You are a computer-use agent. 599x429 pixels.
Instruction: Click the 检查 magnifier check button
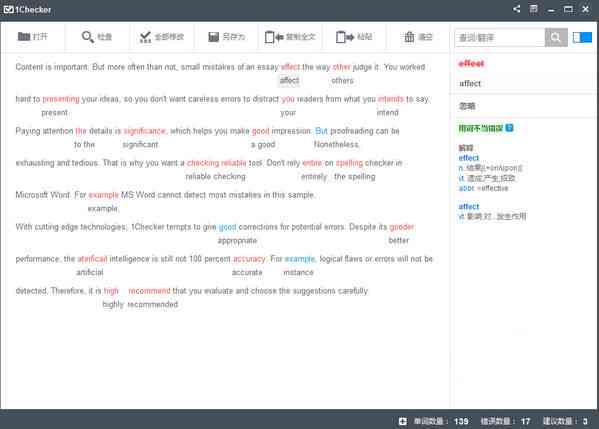point(96,37)
